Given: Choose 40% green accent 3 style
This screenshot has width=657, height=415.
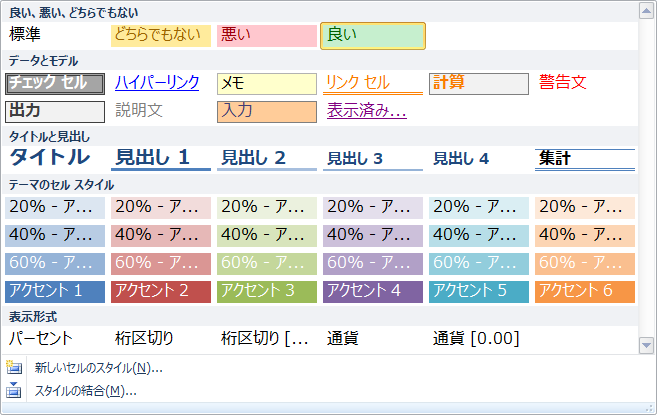Looking at the screenshot, I should click(x=267, y=236).
